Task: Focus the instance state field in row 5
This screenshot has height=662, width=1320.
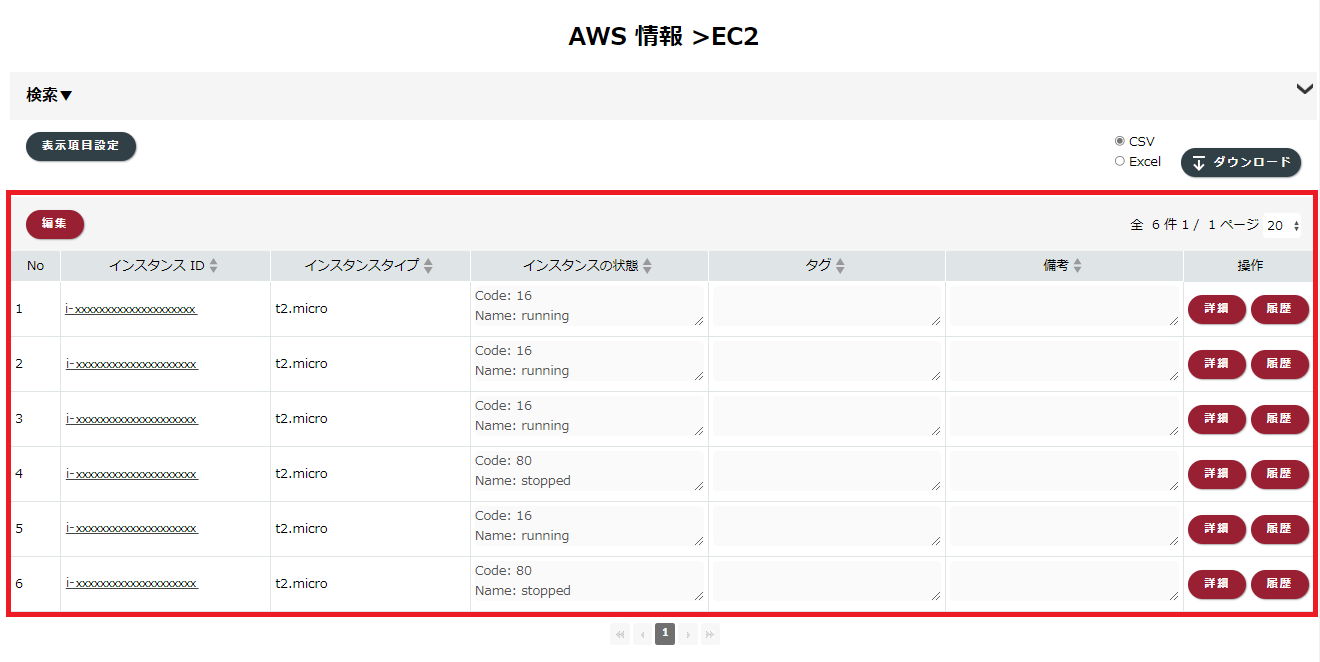Action: coord(589,526)
